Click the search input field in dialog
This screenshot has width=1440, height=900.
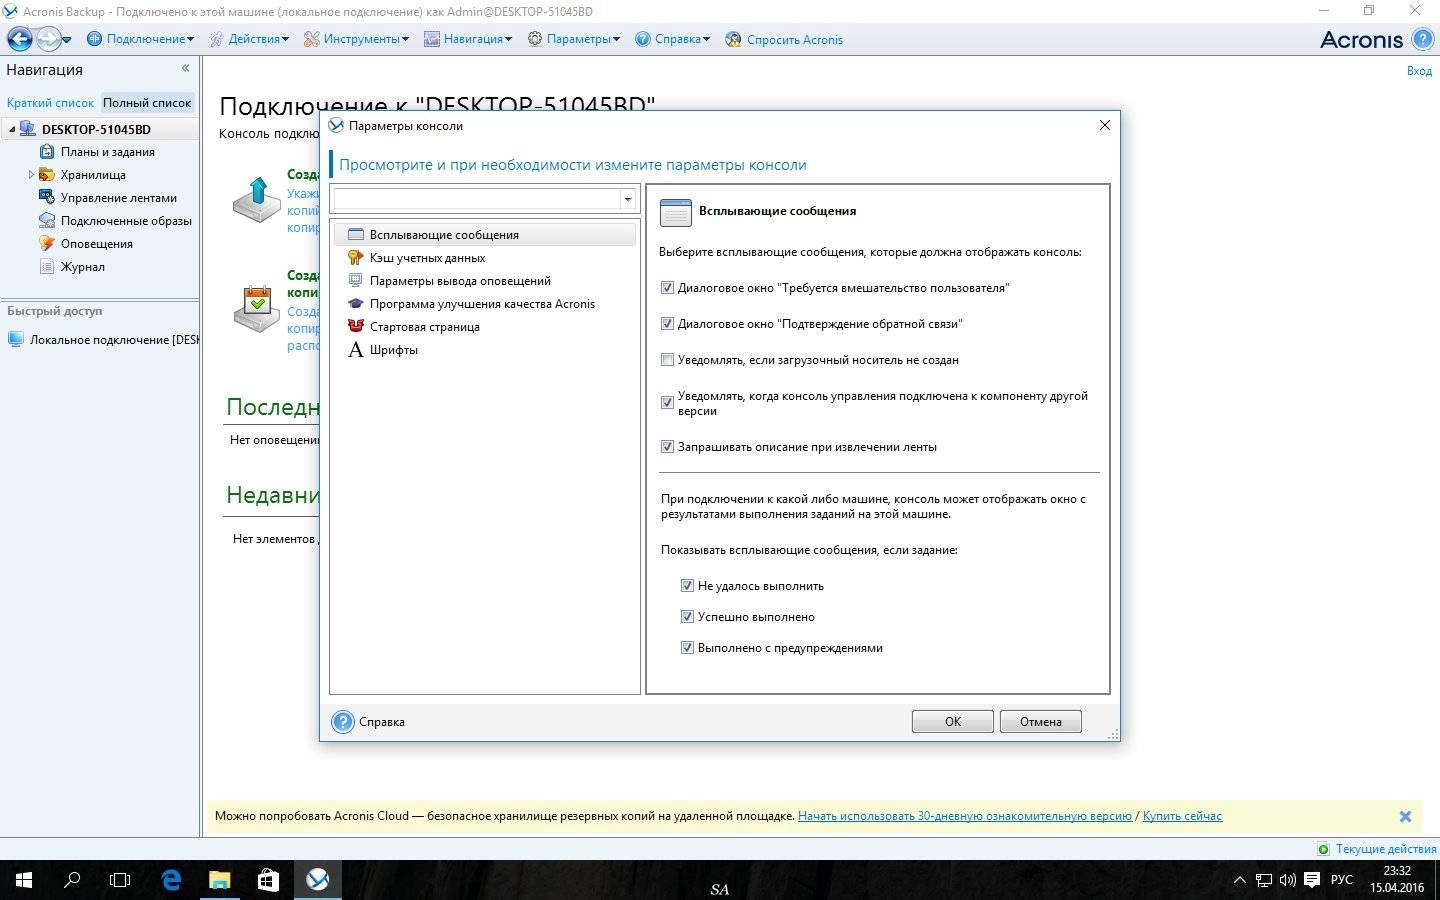click(x=477, y=199)
